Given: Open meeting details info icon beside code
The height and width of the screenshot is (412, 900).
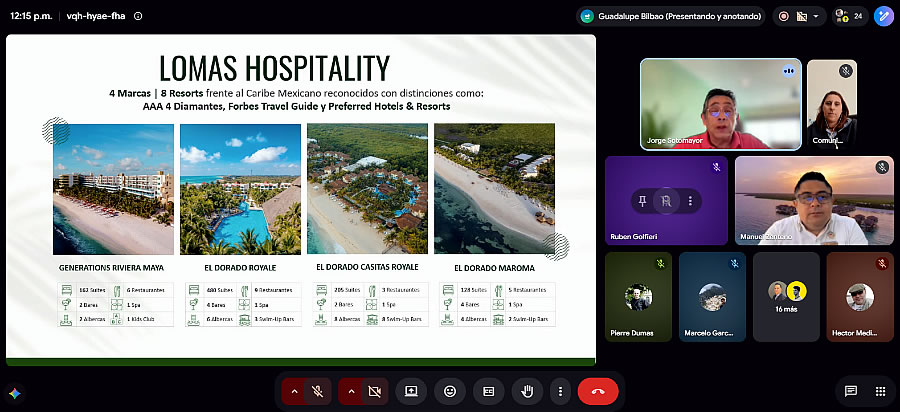Looking at the screenshot, I should pyautogui.click(x=138, y=16).
